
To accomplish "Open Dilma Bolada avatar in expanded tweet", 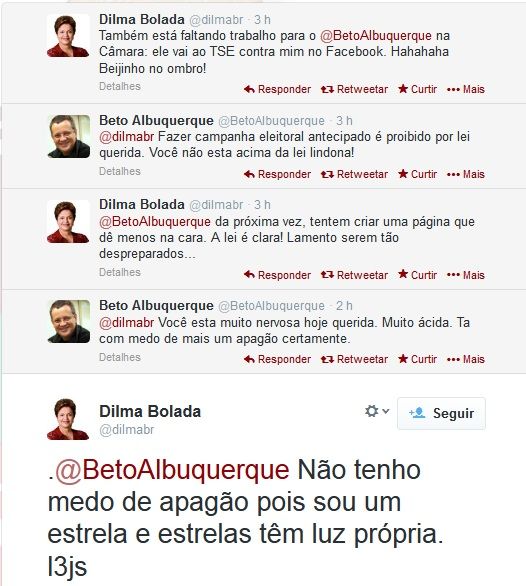I will point(68,419).
